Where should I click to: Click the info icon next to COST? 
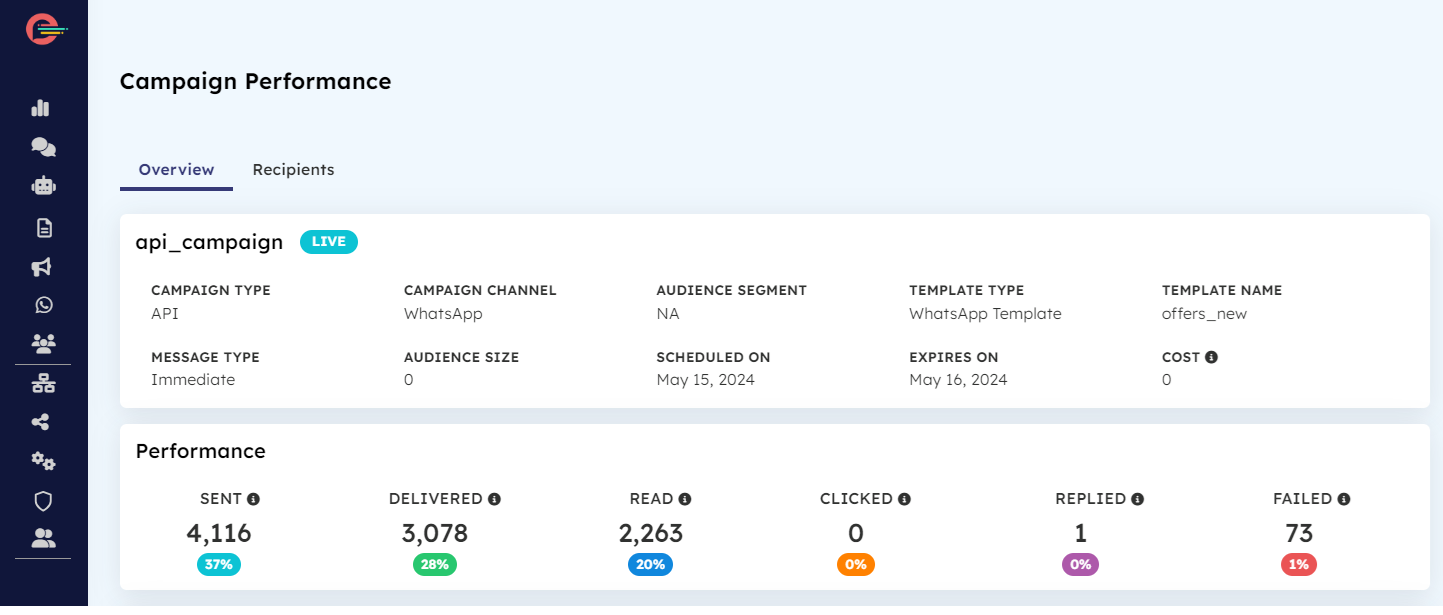tap(1211, 357)
